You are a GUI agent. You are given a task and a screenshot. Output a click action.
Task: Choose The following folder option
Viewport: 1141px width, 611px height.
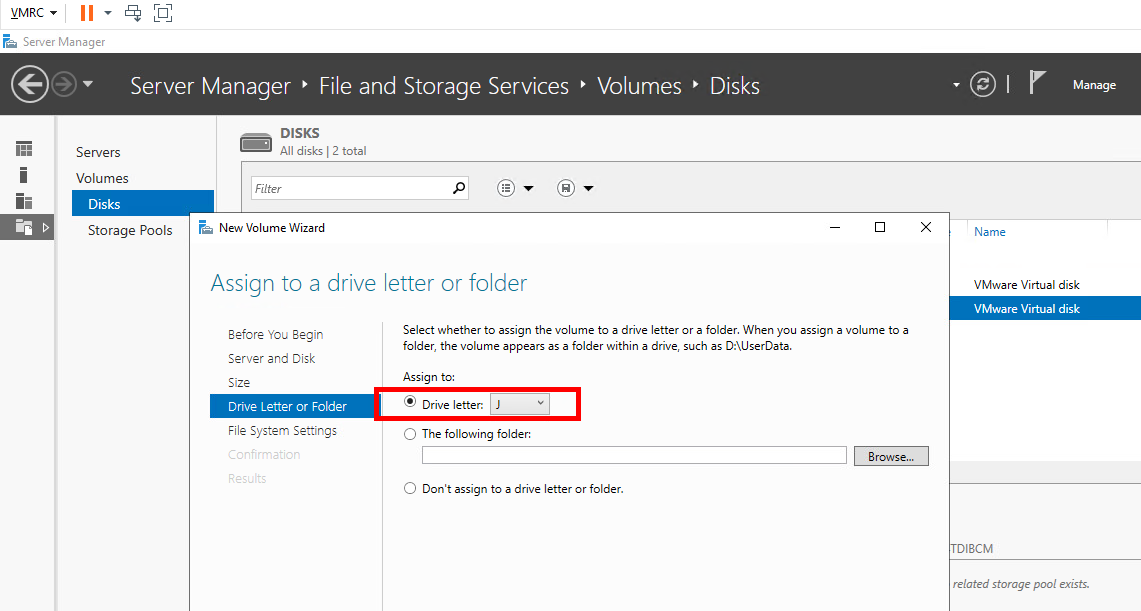tap(410, 434)
